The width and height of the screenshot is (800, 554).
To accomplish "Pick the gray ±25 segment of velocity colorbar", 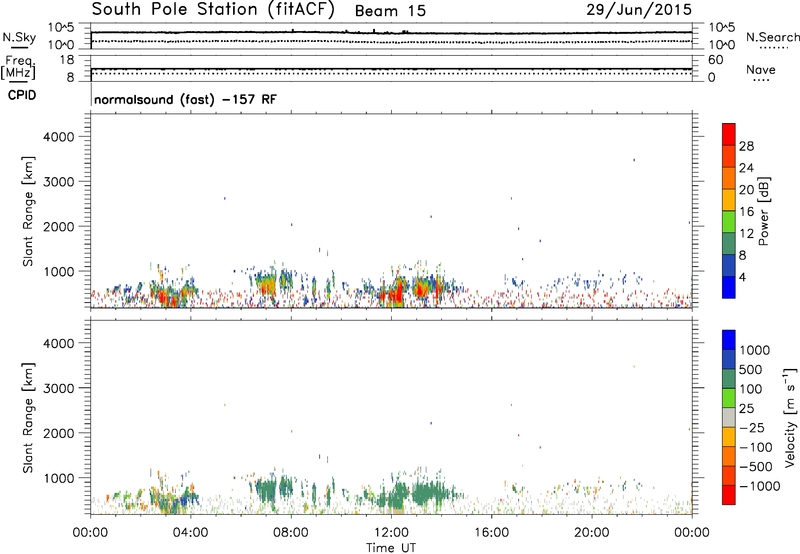I will tap(729, 418).
